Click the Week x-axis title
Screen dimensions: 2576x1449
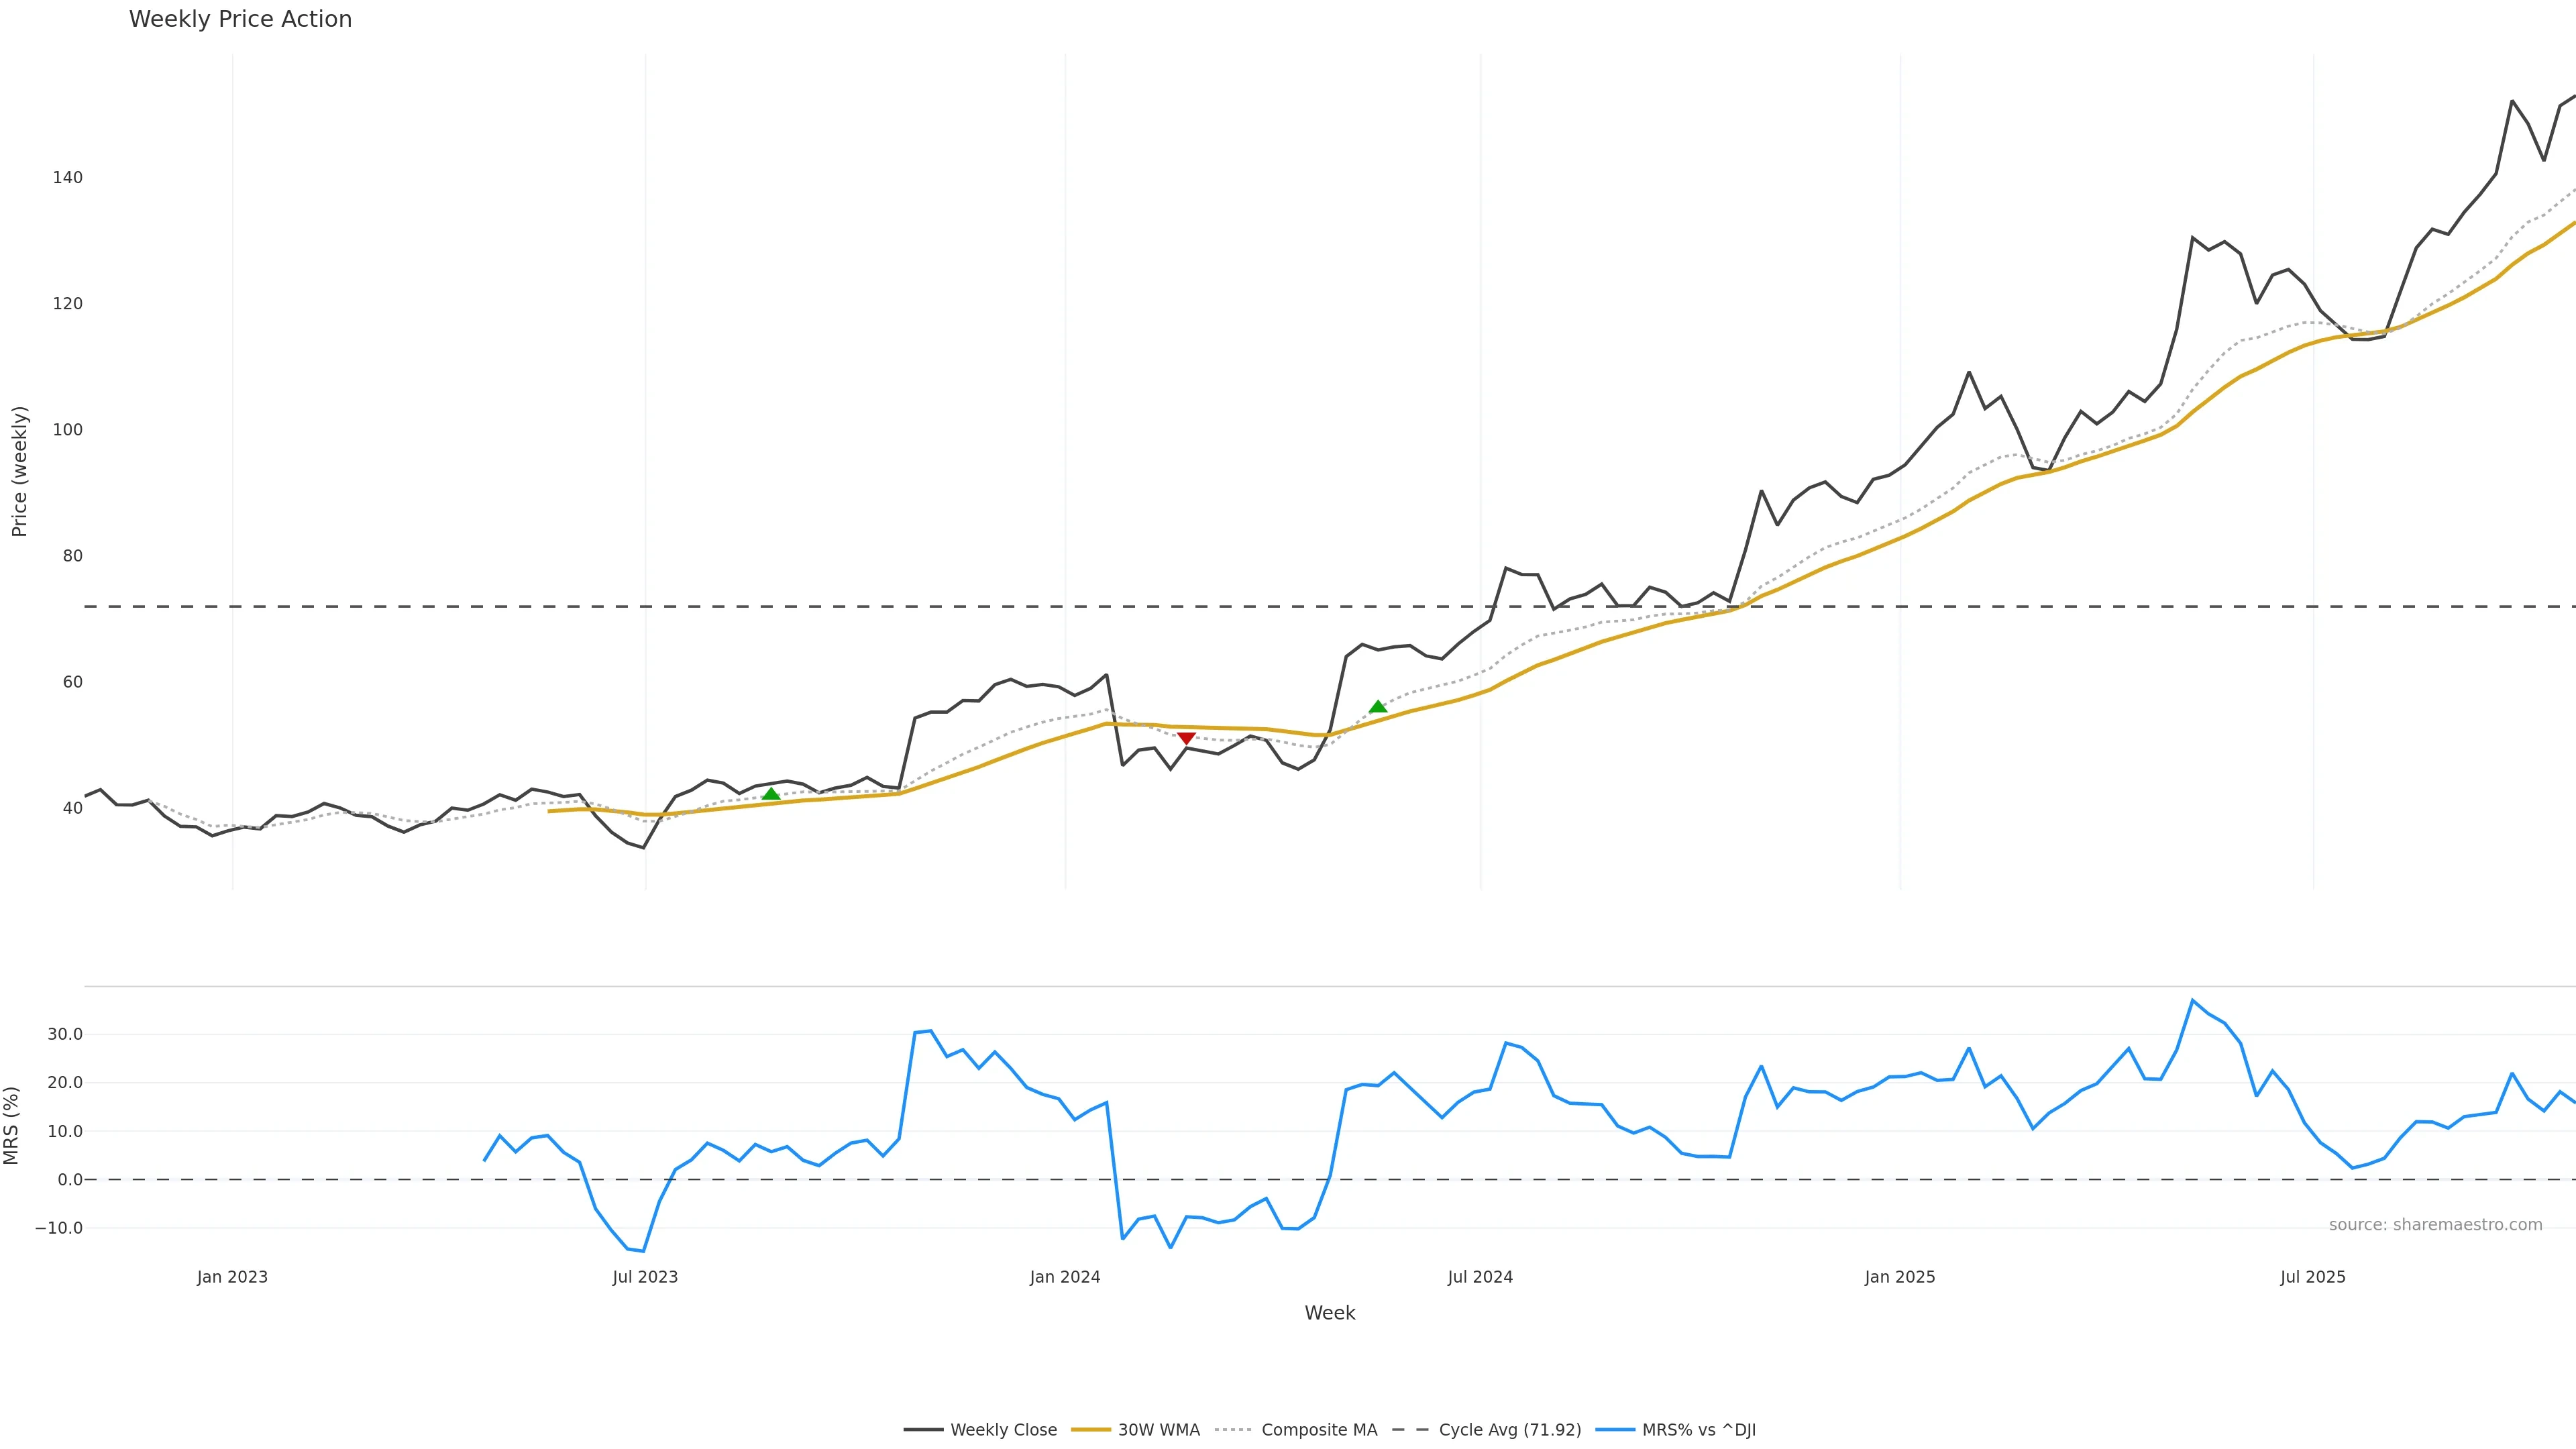click(1329, 1313)
